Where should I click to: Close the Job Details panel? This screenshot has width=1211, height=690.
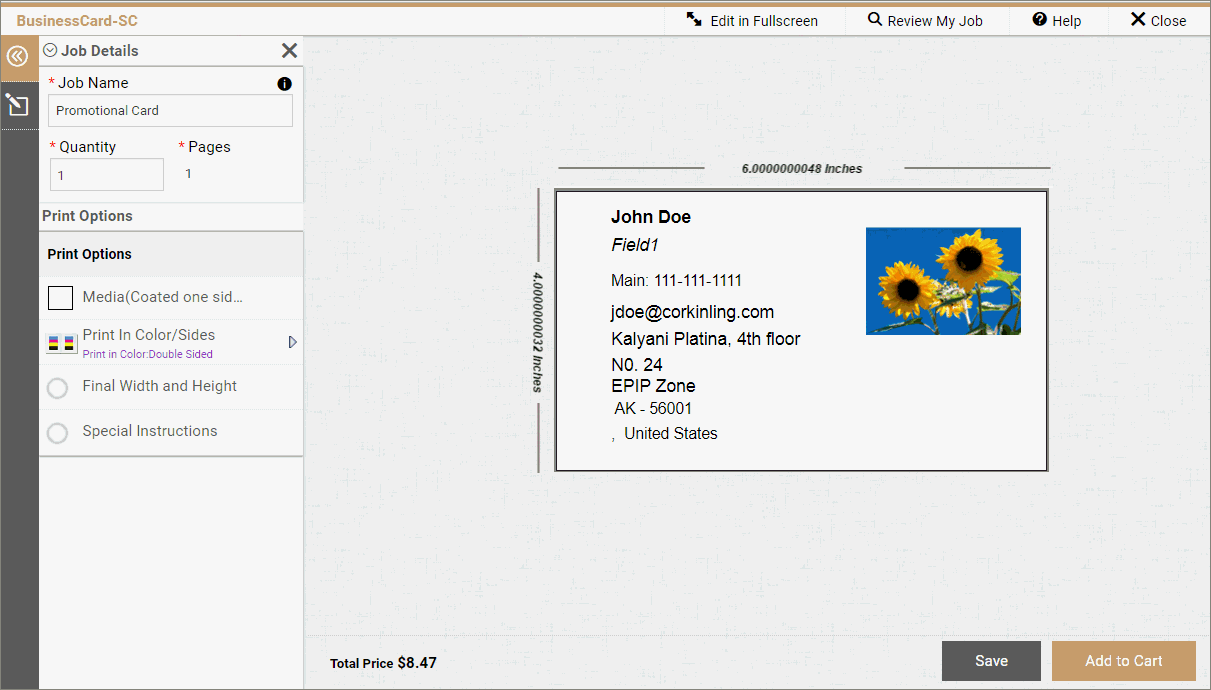pos(289,51)
